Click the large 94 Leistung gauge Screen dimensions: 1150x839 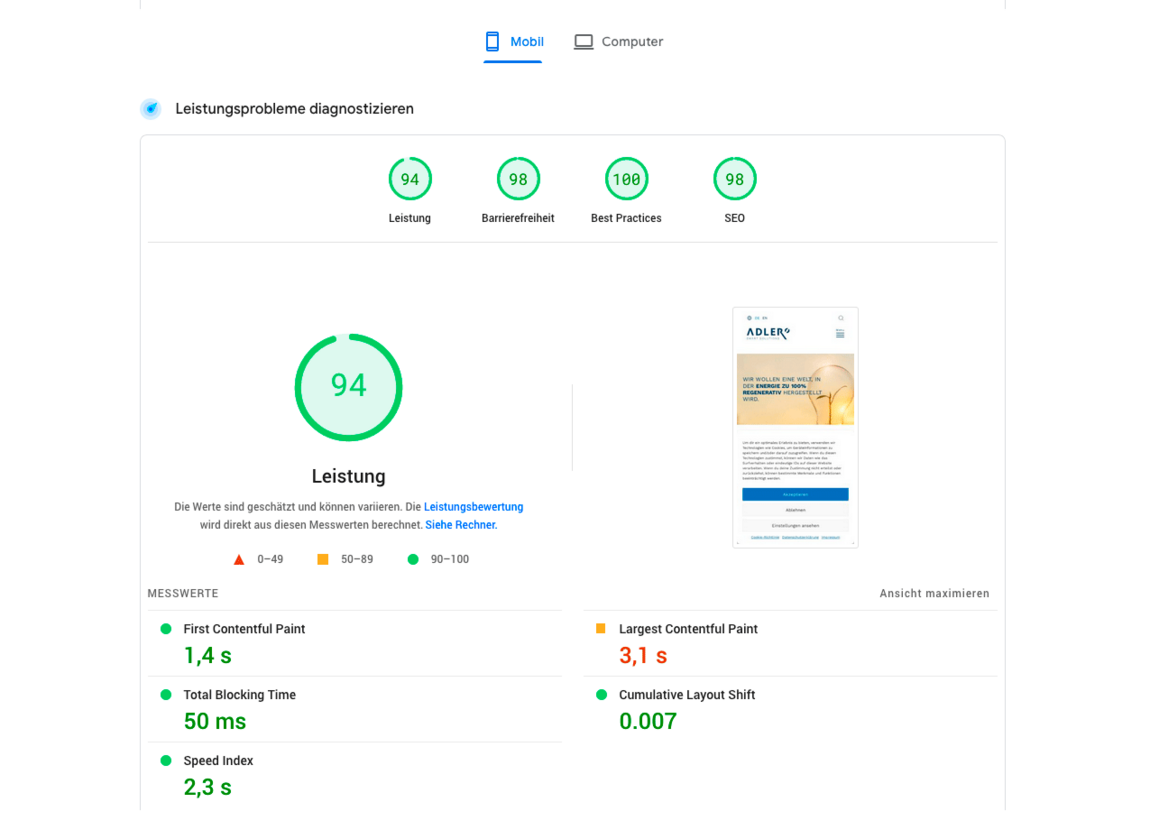click(348, 387)
